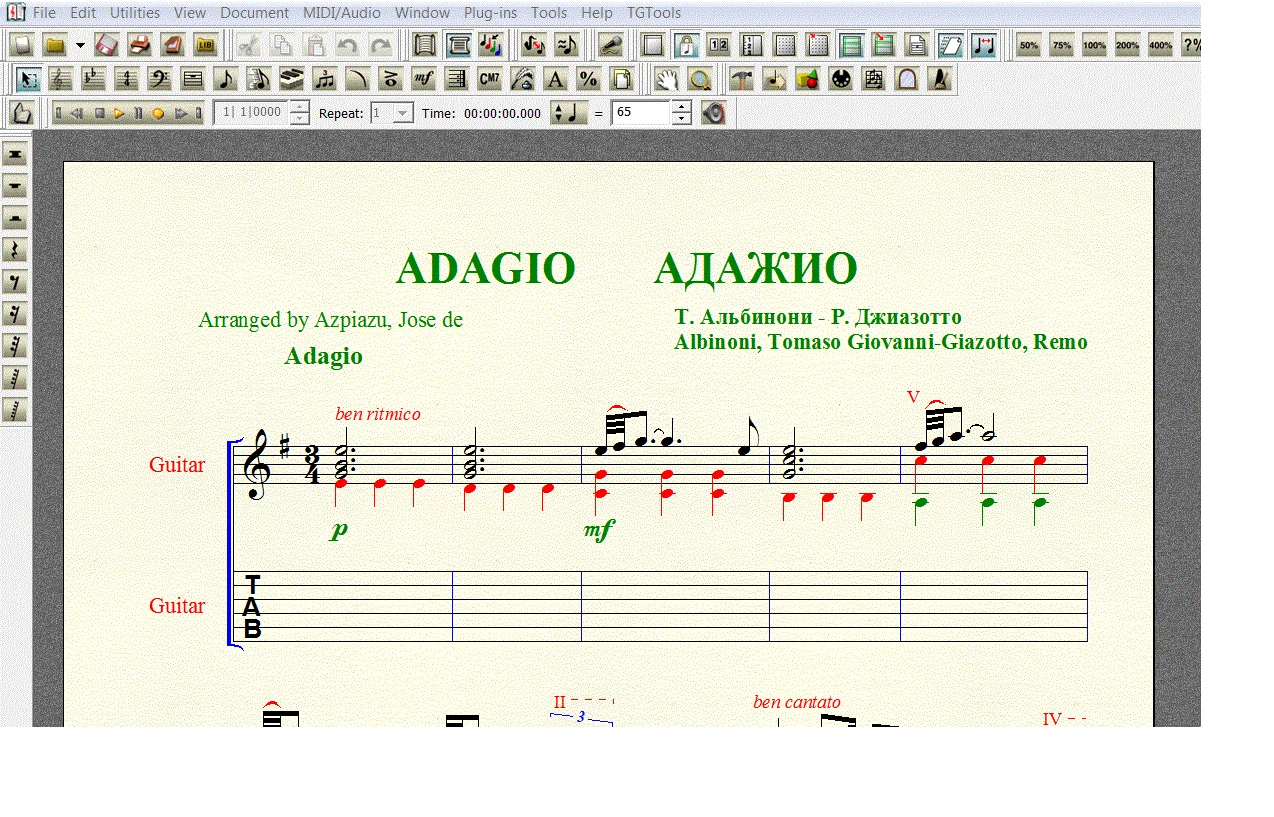
Task: Select the Page Layout tool
Action: pos(621,79)
